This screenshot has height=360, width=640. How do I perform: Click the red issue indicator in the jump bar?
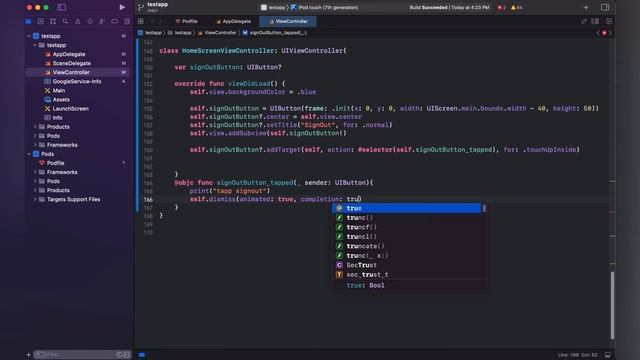click(604, 33)
